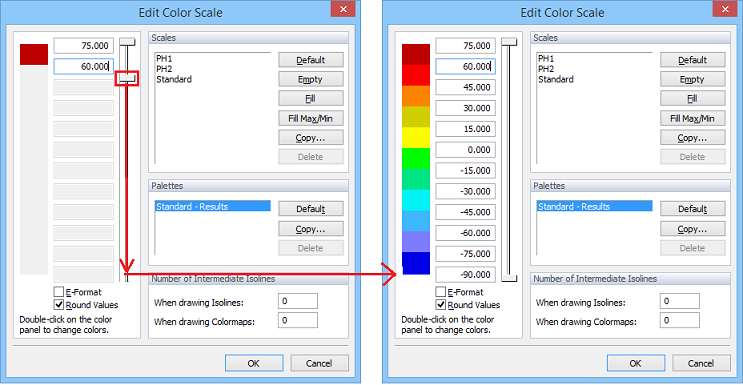
Task: Click the orange swatch in right dialog
Action: [x=416, y=96]
